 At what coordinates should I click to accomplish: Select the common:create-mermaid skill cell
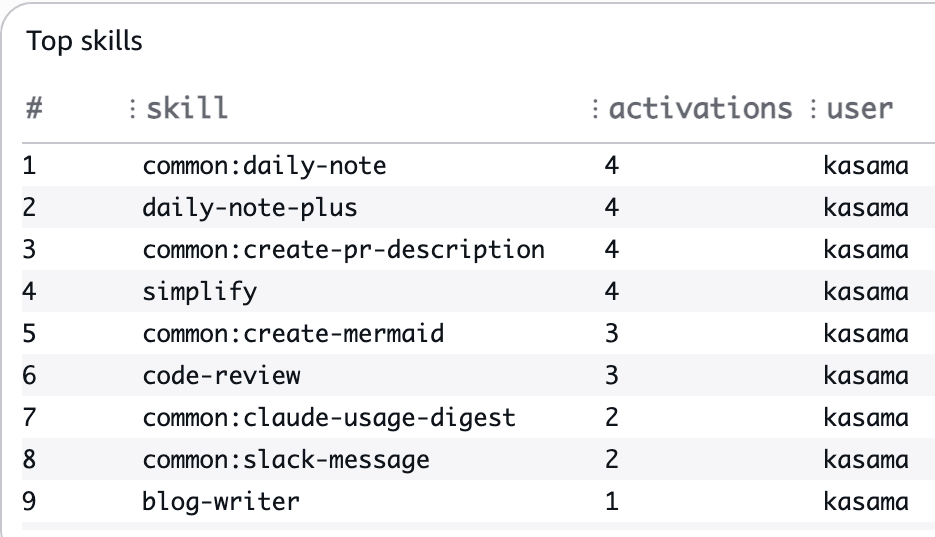click(x=293, y=333)
